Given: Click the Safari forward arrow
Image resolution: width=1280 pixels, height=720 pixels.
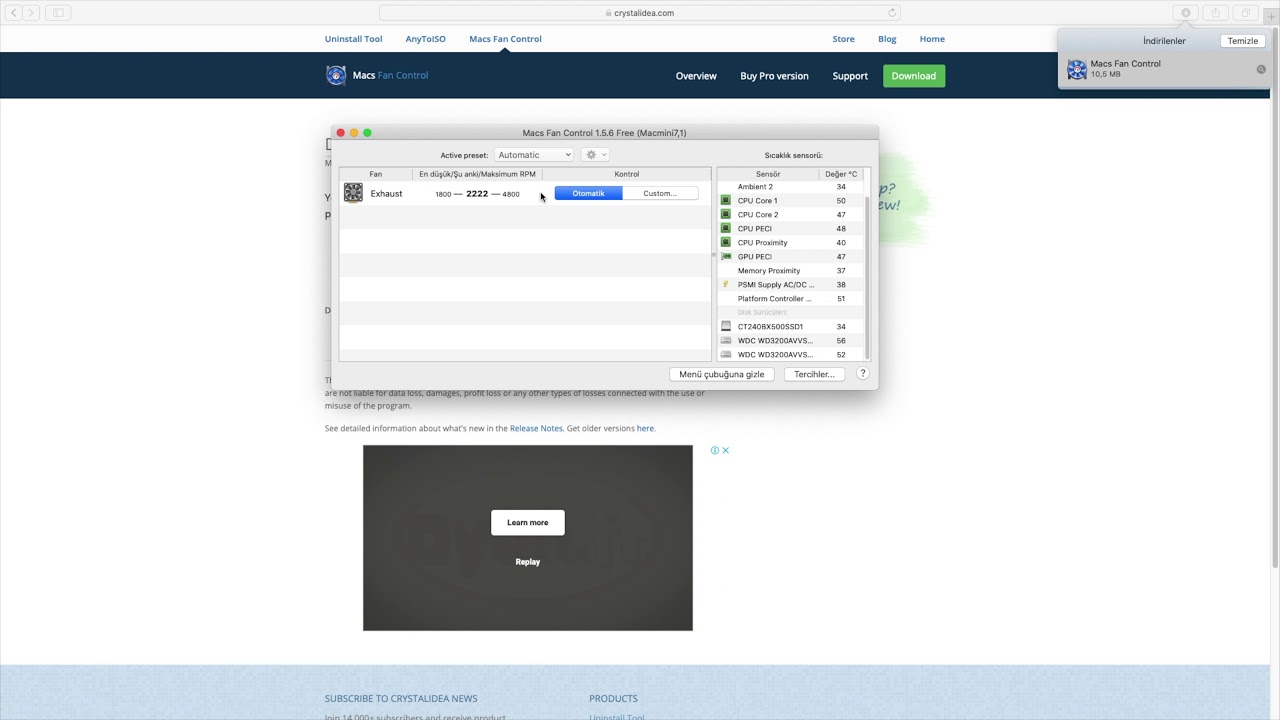Looking at the screenshot, I should coord(31,13).
